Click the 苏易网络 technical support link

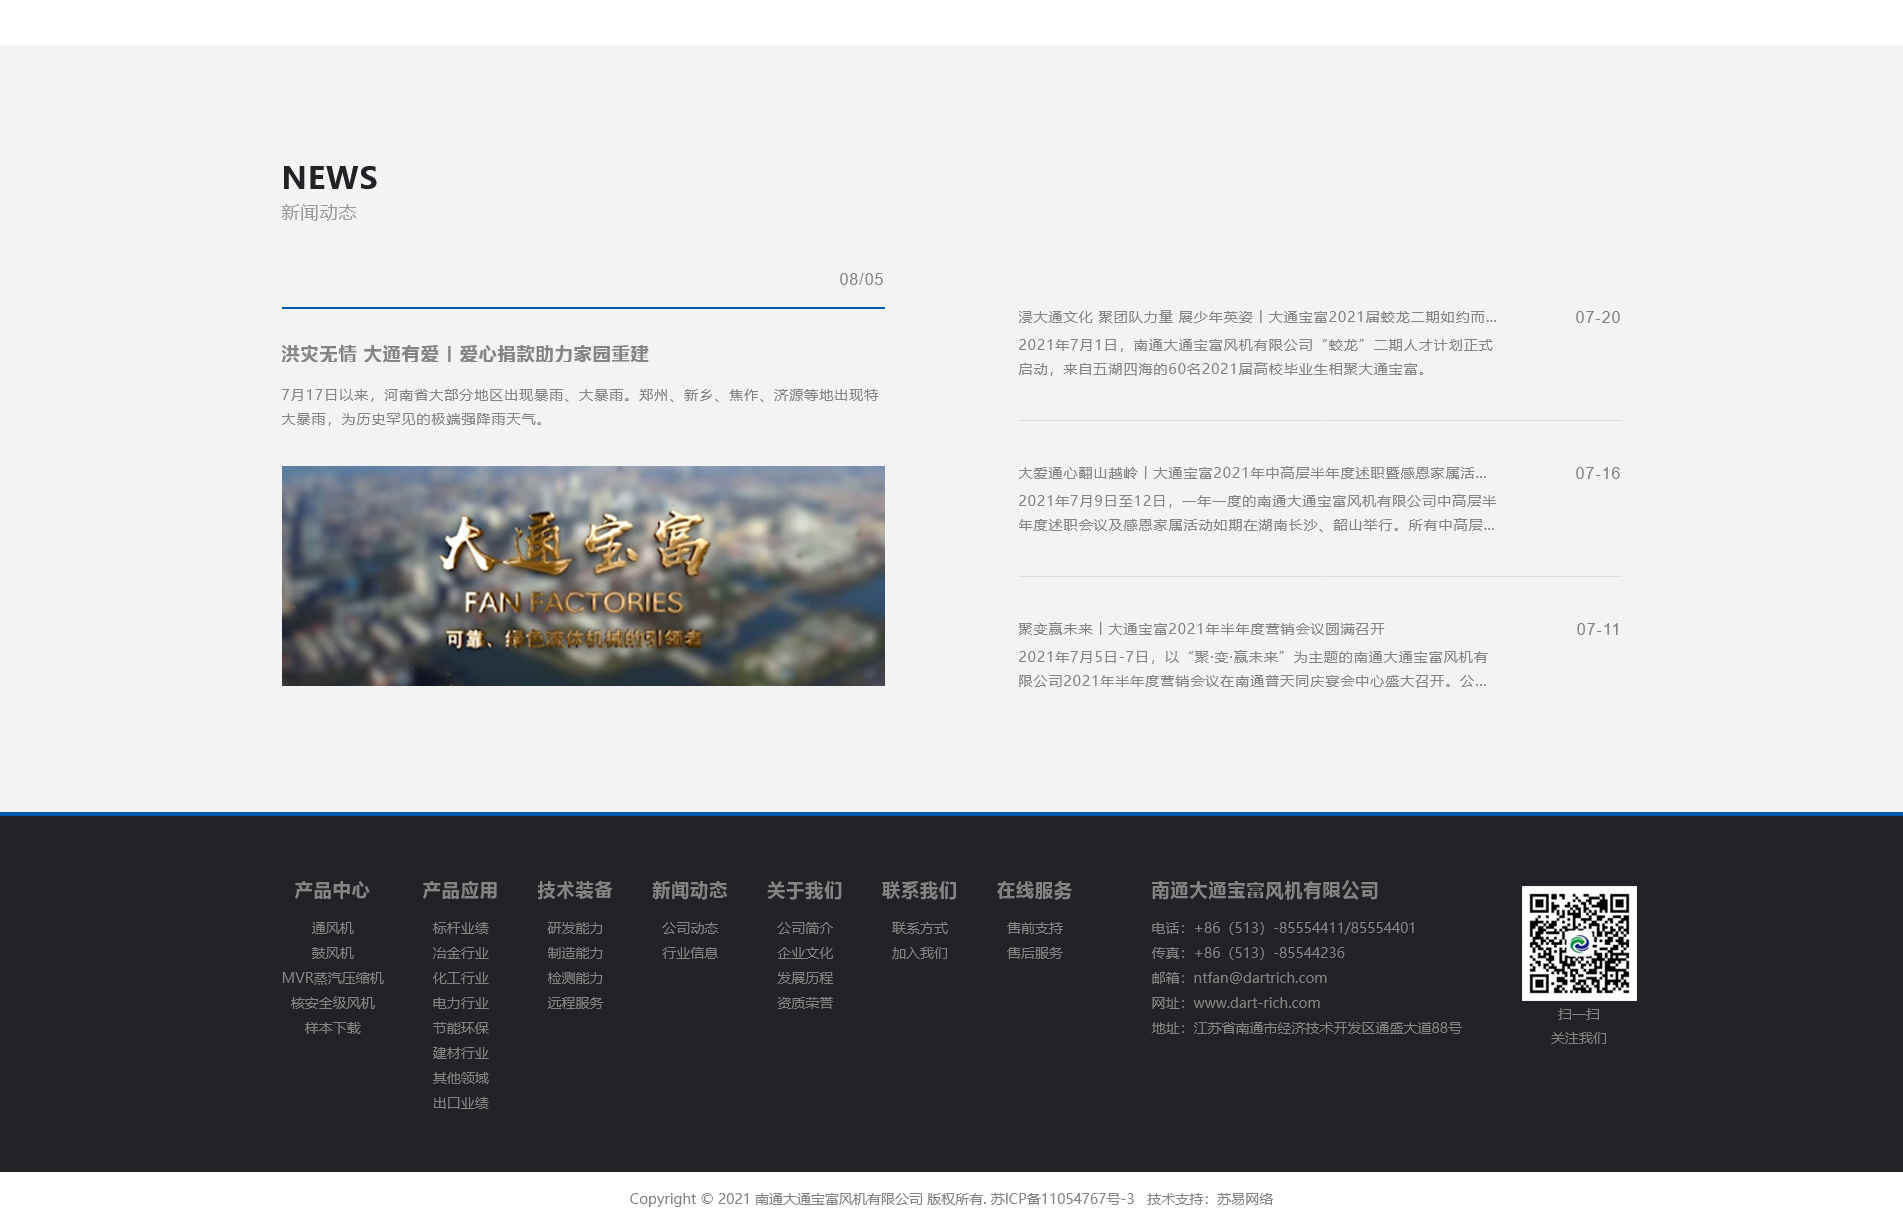click(x=1245, y=1199)
